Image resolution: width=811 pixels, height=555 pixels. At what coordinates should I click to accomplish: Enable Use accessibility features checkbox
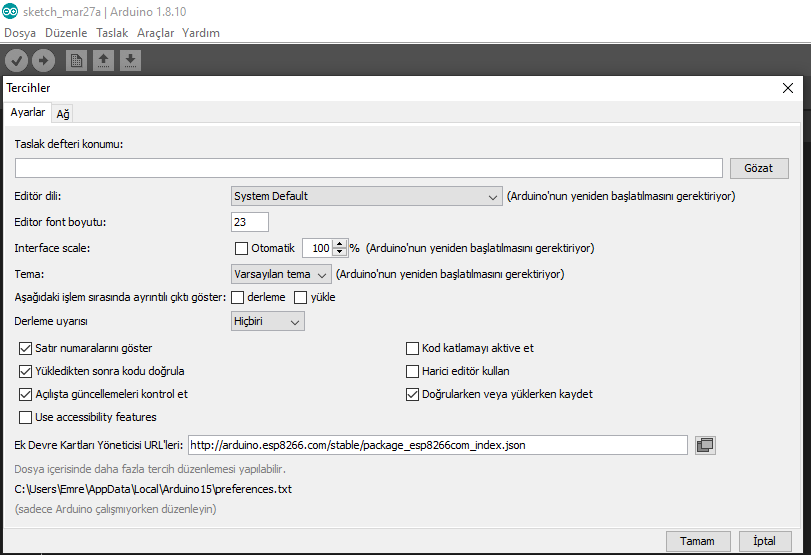pos(25,417)
